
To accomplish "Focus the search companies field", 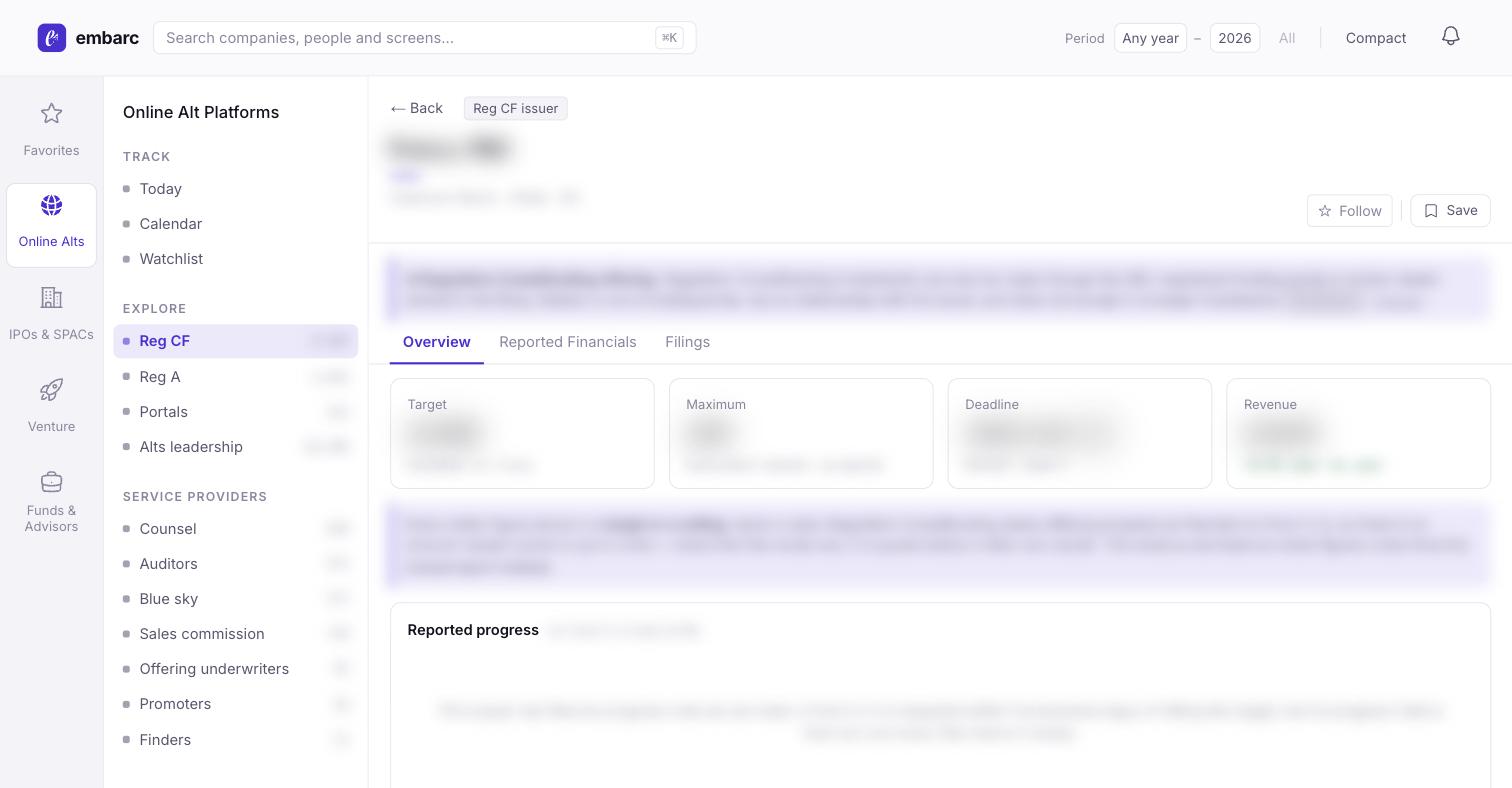I will (x=425, y=38).
